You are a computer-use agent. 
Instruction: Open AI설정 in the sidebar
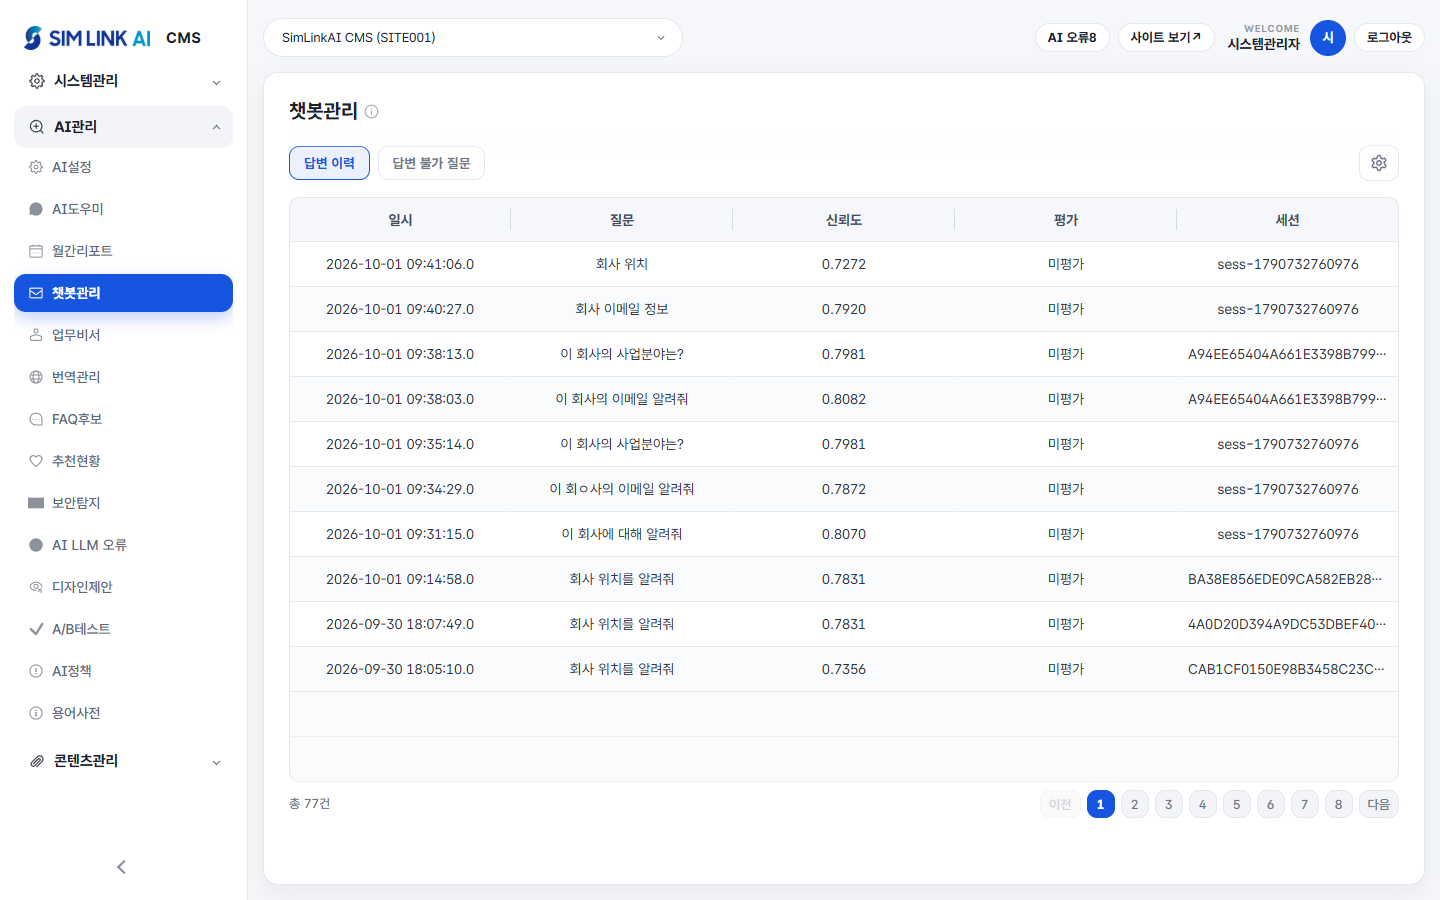pyautogui.click(x=123, y=167)
